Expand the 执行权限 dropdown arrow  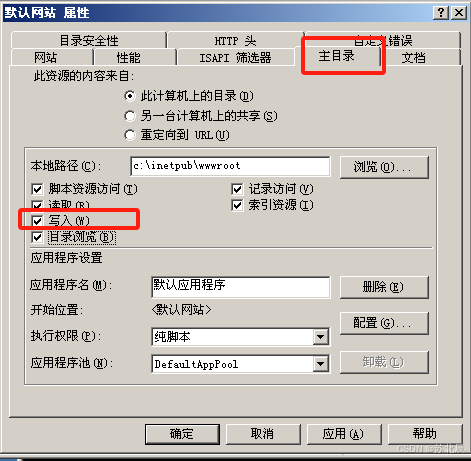[x=321, y=337]
